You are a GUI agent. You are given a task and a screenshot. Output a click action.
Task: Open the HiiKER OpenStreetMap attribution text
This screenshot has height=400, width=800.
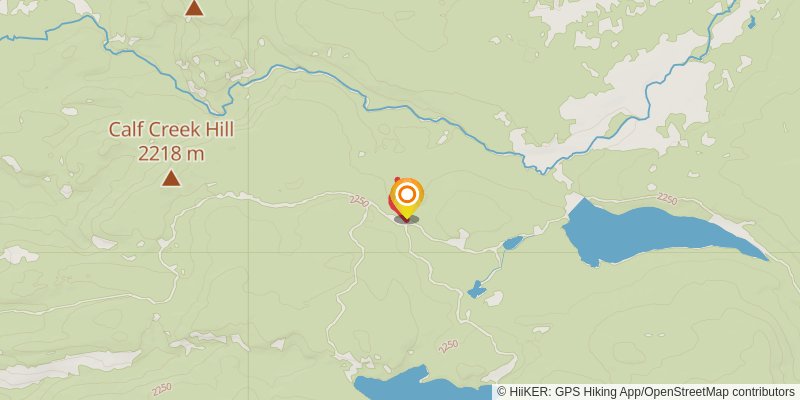point(646,391)
